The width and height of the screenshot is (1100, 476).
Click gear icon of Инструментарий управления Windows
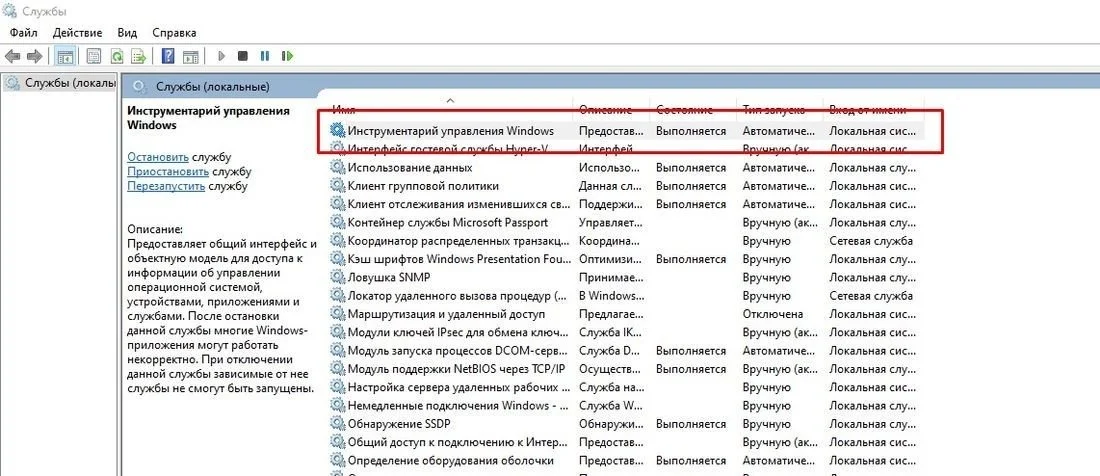click(x=337, y=130)
